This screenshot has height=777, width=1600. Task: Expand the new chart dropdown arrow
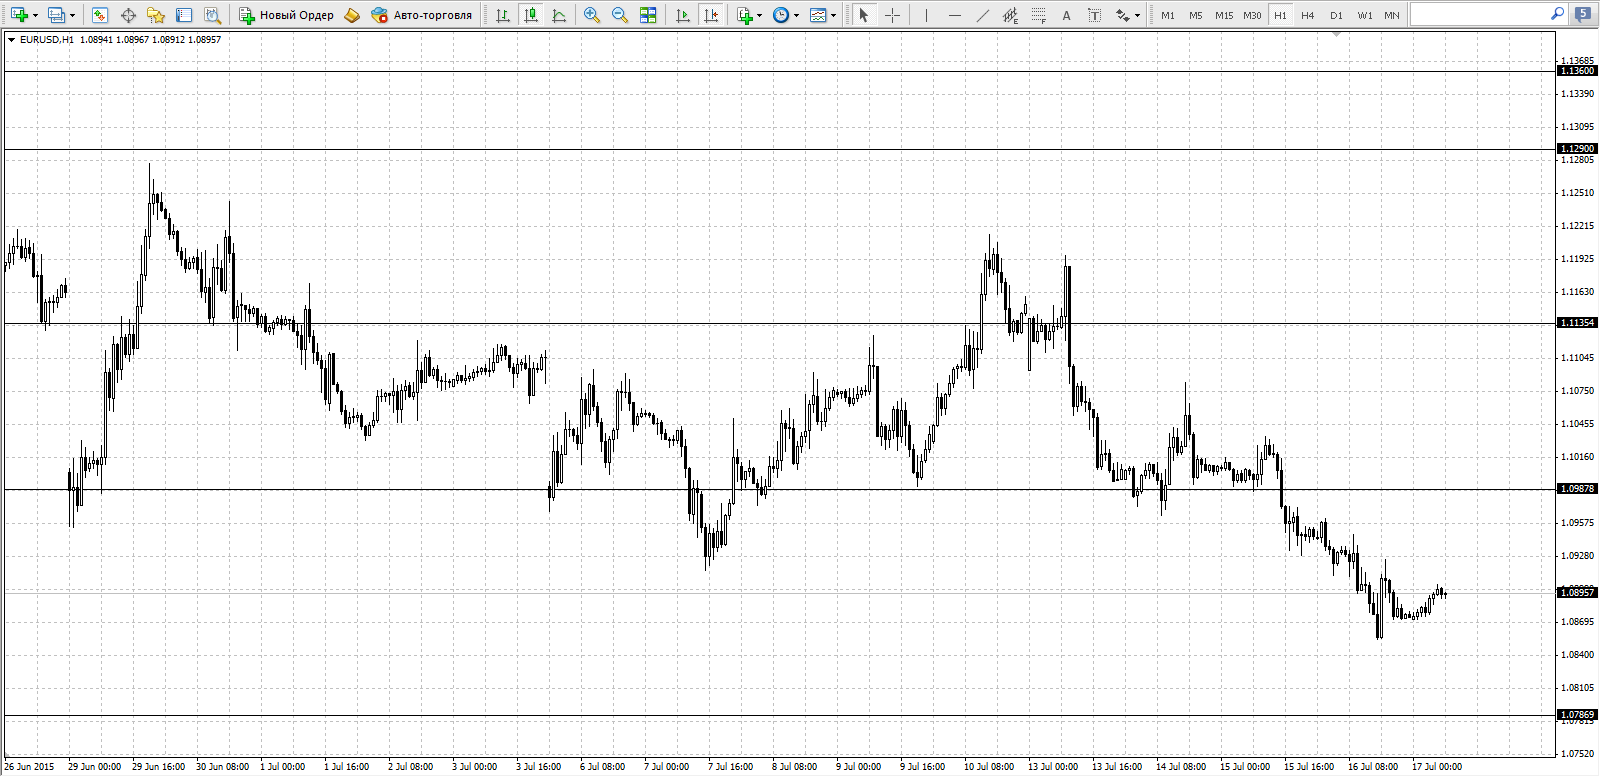(x=35, y=15)
